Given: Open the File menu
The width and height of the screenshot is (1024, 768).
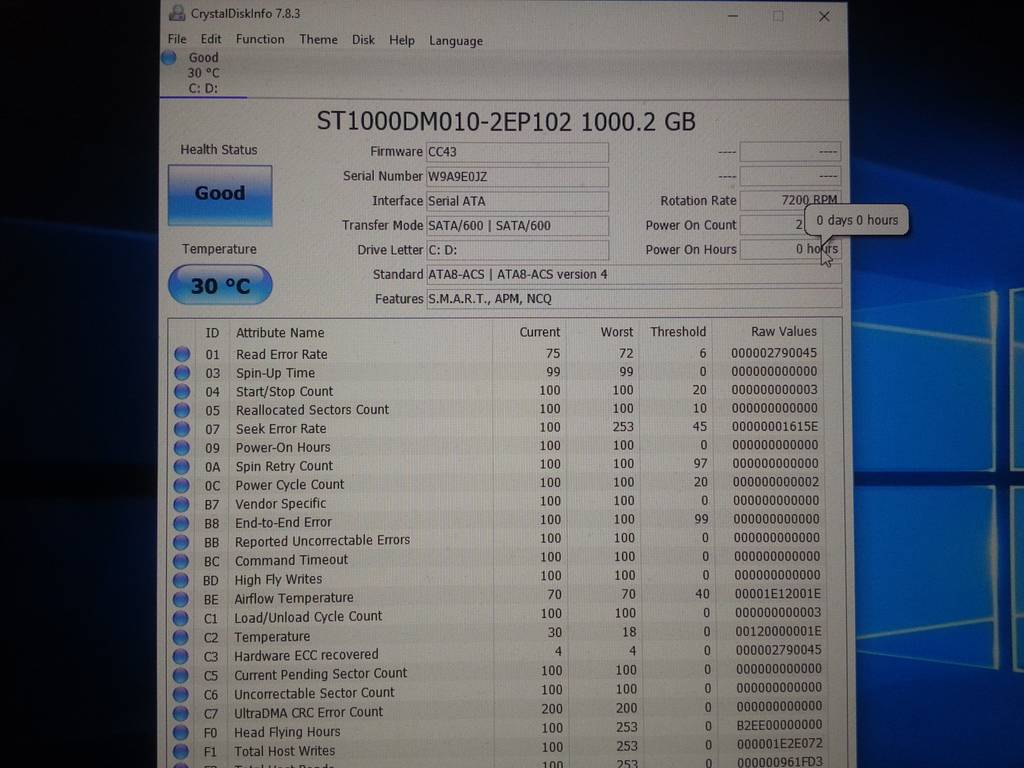Looking at the screenshot, I should click(x=177, y=39).
